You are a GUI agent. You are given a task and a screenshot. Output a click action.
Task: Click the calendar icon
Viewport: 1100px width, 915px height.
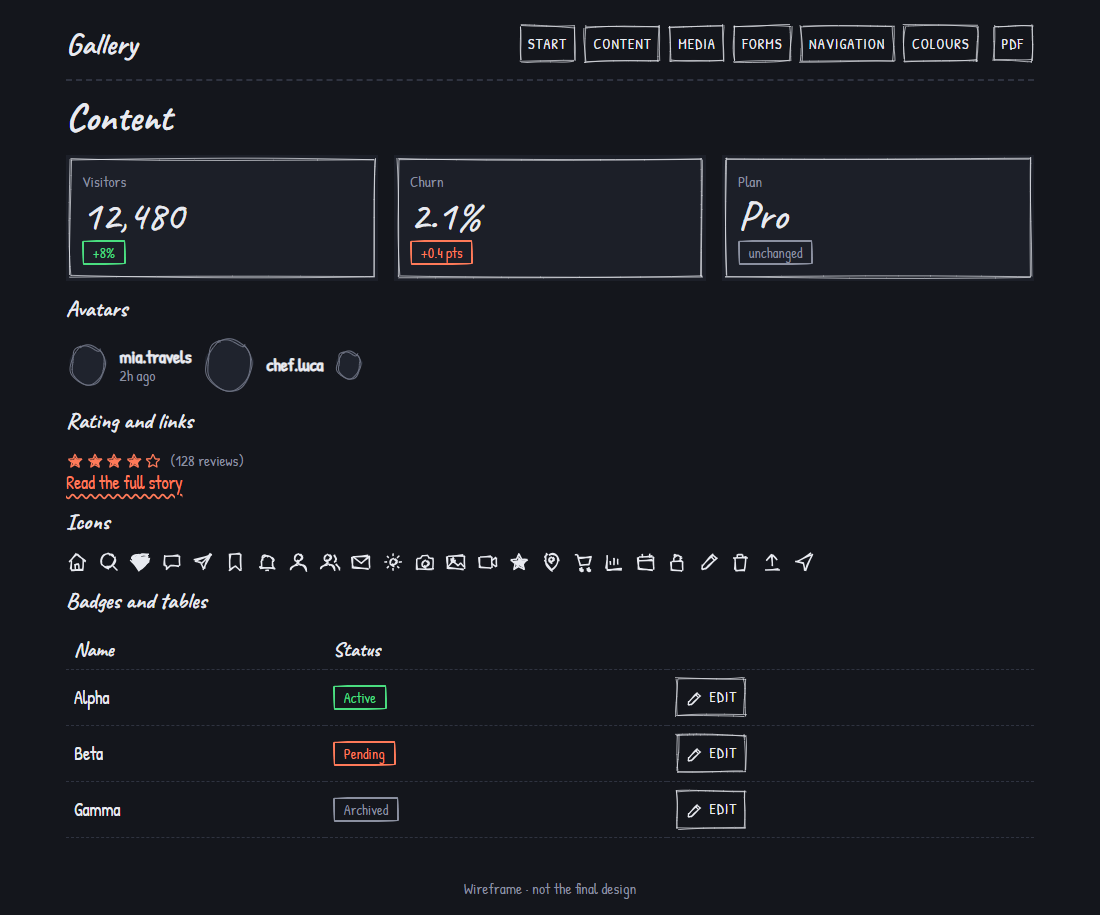645,562
